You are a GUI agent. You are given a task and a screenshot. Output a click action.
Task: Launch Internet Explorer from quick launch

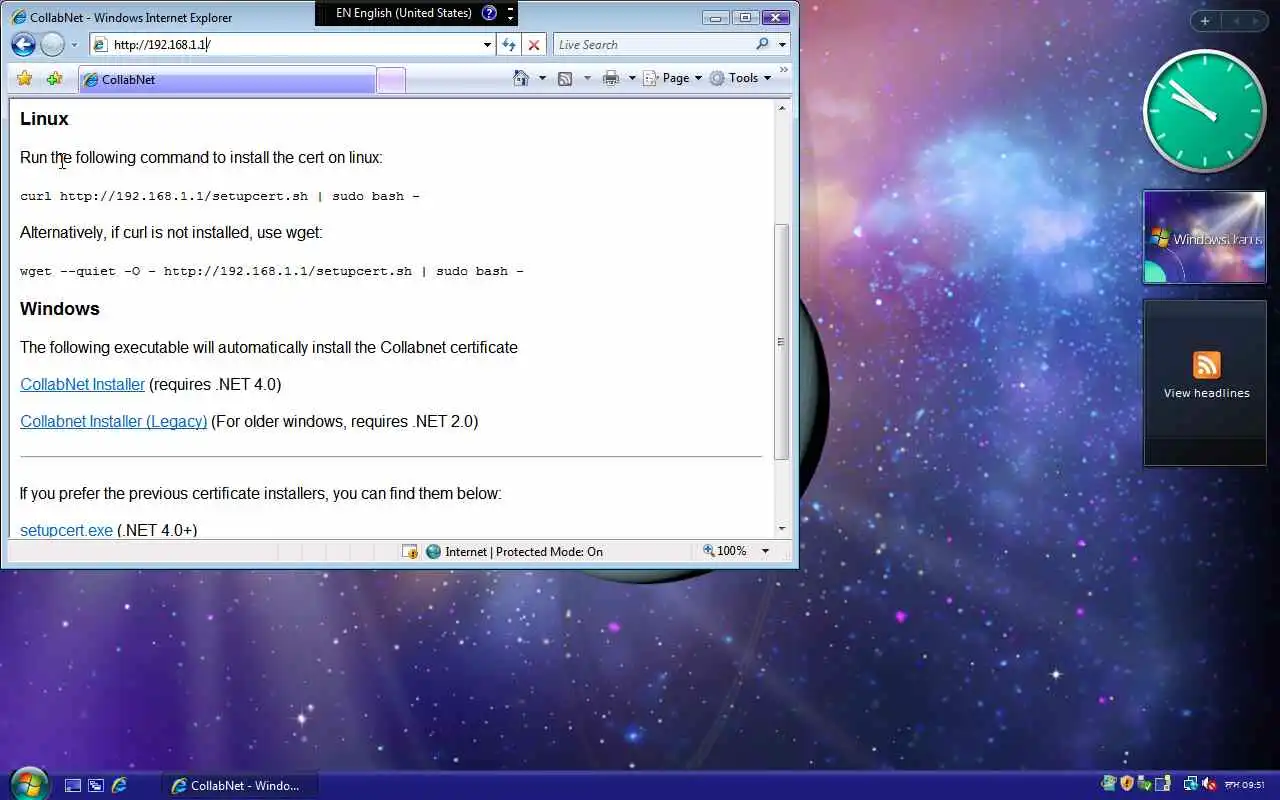point(119,785)
